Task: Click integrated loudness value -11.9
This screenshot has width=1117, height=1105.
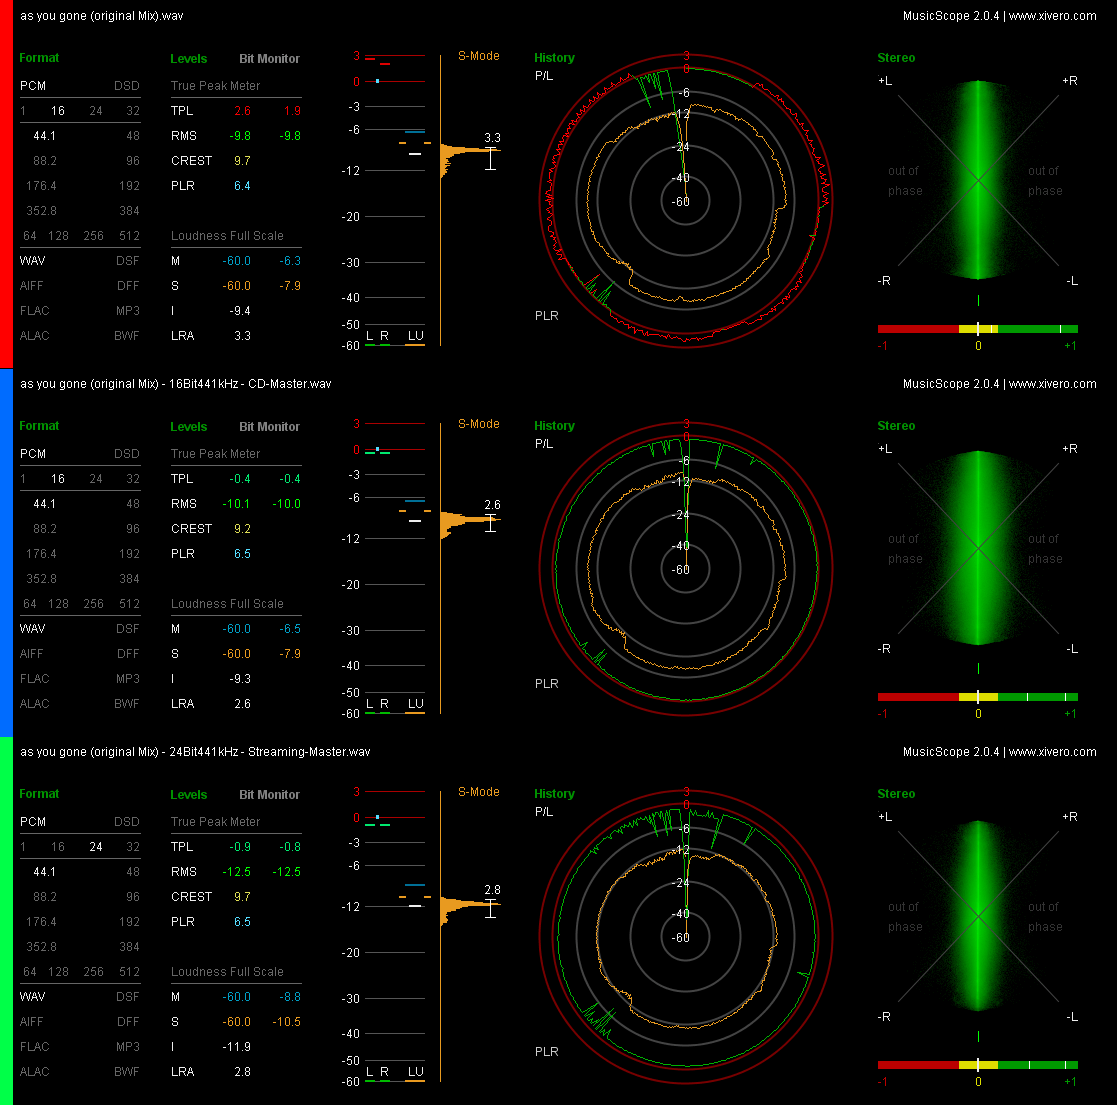Action: (x=237, y=1047)
